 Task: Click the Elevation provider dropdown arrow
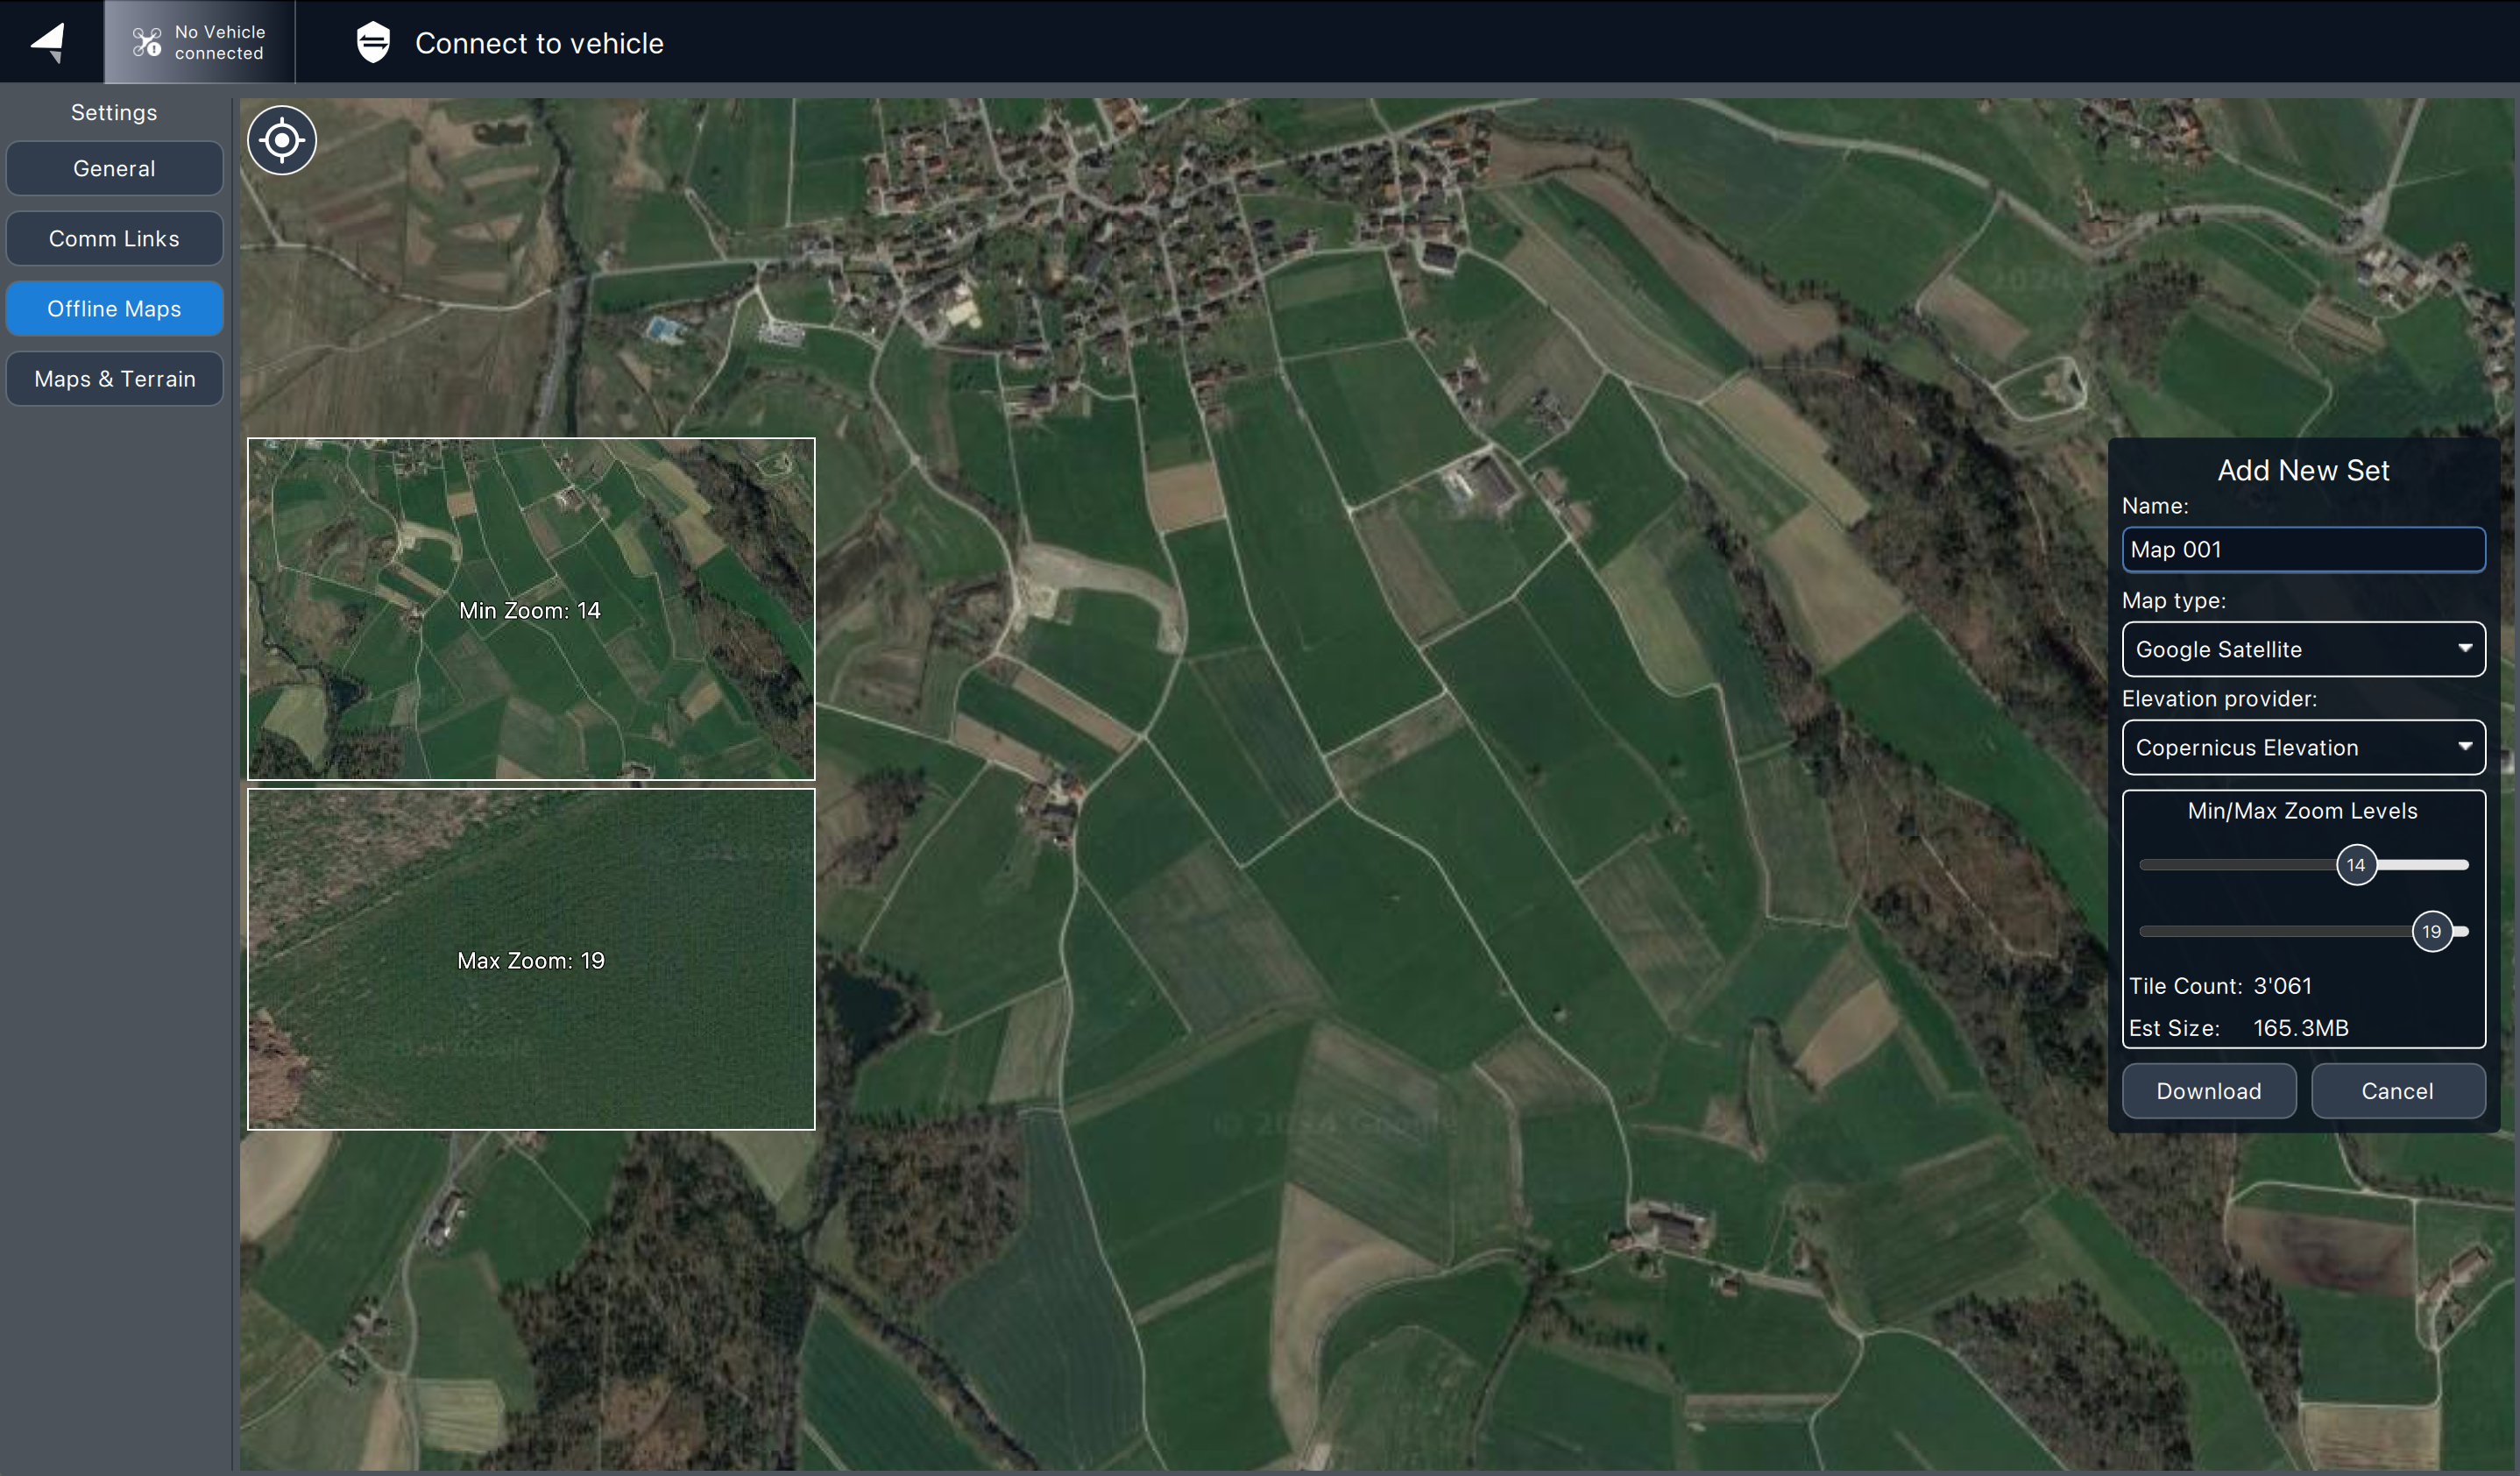click(x=2465, y=747)
